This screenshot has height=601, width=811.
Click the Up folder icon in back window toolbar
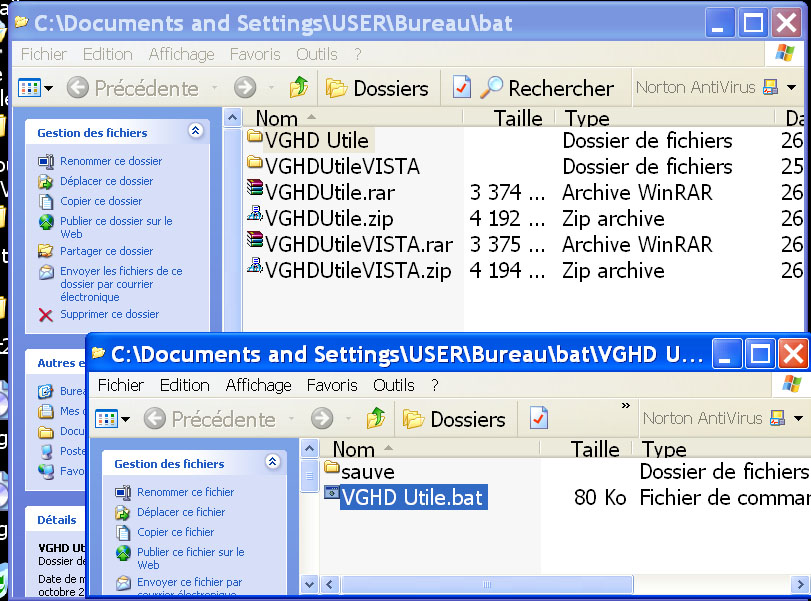point(298,88)
